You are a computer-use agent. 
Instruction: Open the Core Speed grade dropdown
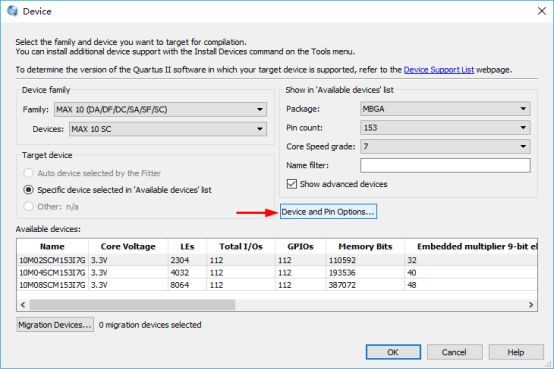coord(445,146)
